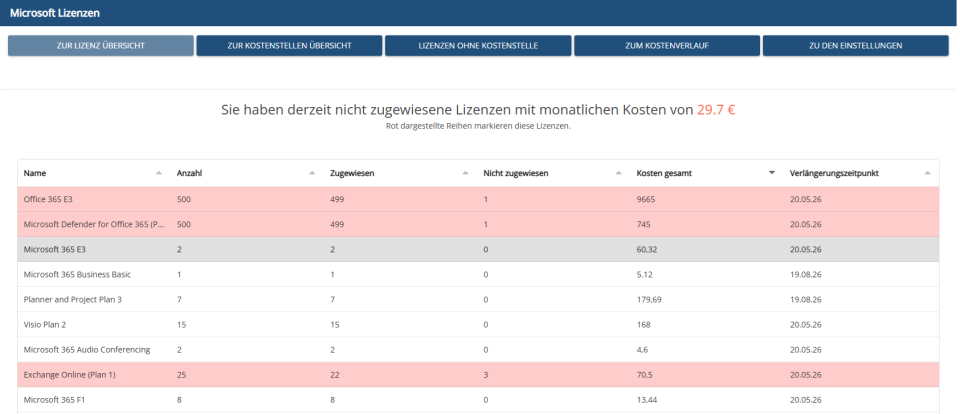
Task: Click the Microsoft 365 F1 row
Action: click(x=58, y=399)
